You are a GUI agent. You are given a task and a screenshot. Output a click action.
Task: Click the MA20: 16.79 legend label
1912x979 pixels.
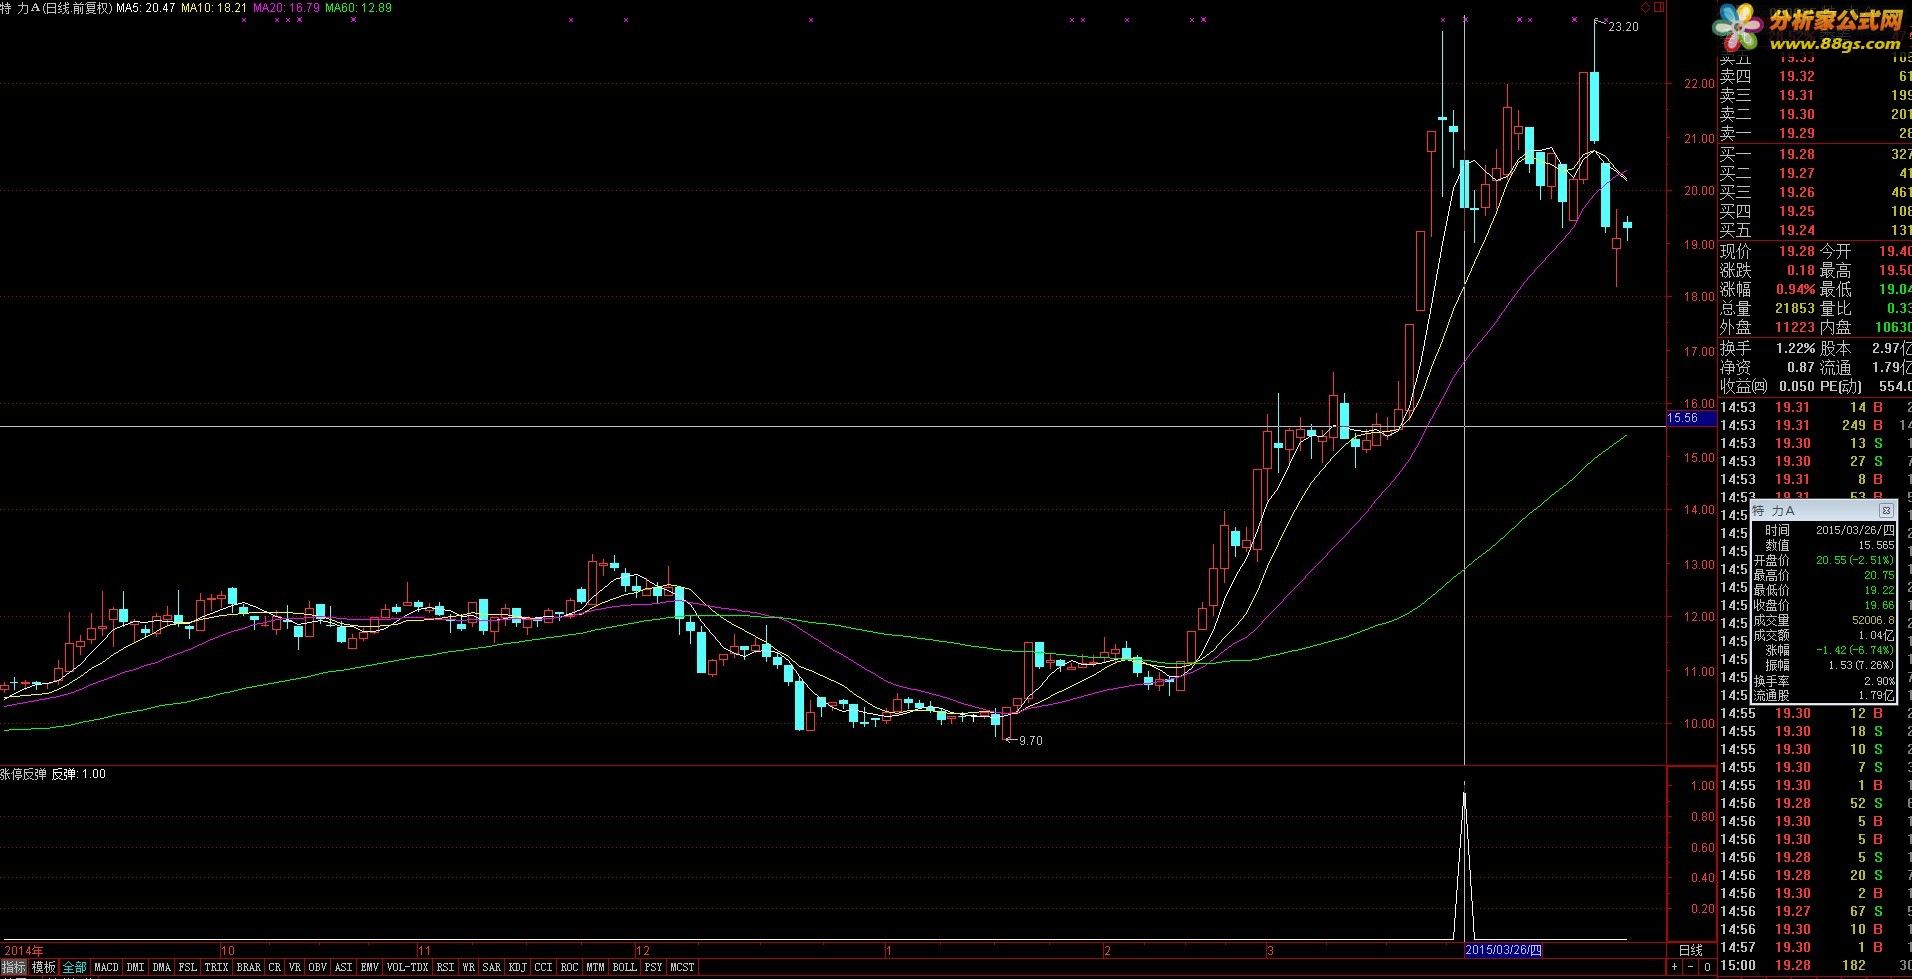click(286, 7)
